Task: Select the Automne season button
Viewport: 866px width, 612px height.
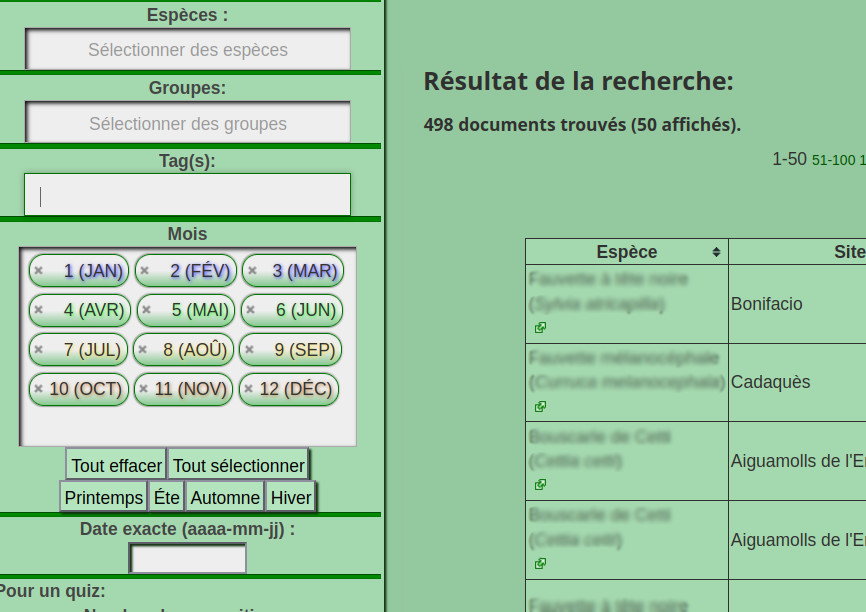Action: coord(225,497)
